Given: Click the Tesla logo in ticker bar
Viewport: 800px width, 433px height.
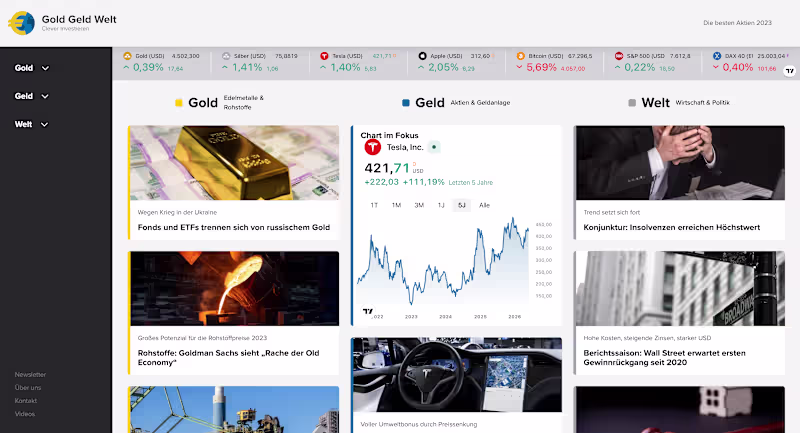Looking at the screenshot, I should tap(324, 56).
